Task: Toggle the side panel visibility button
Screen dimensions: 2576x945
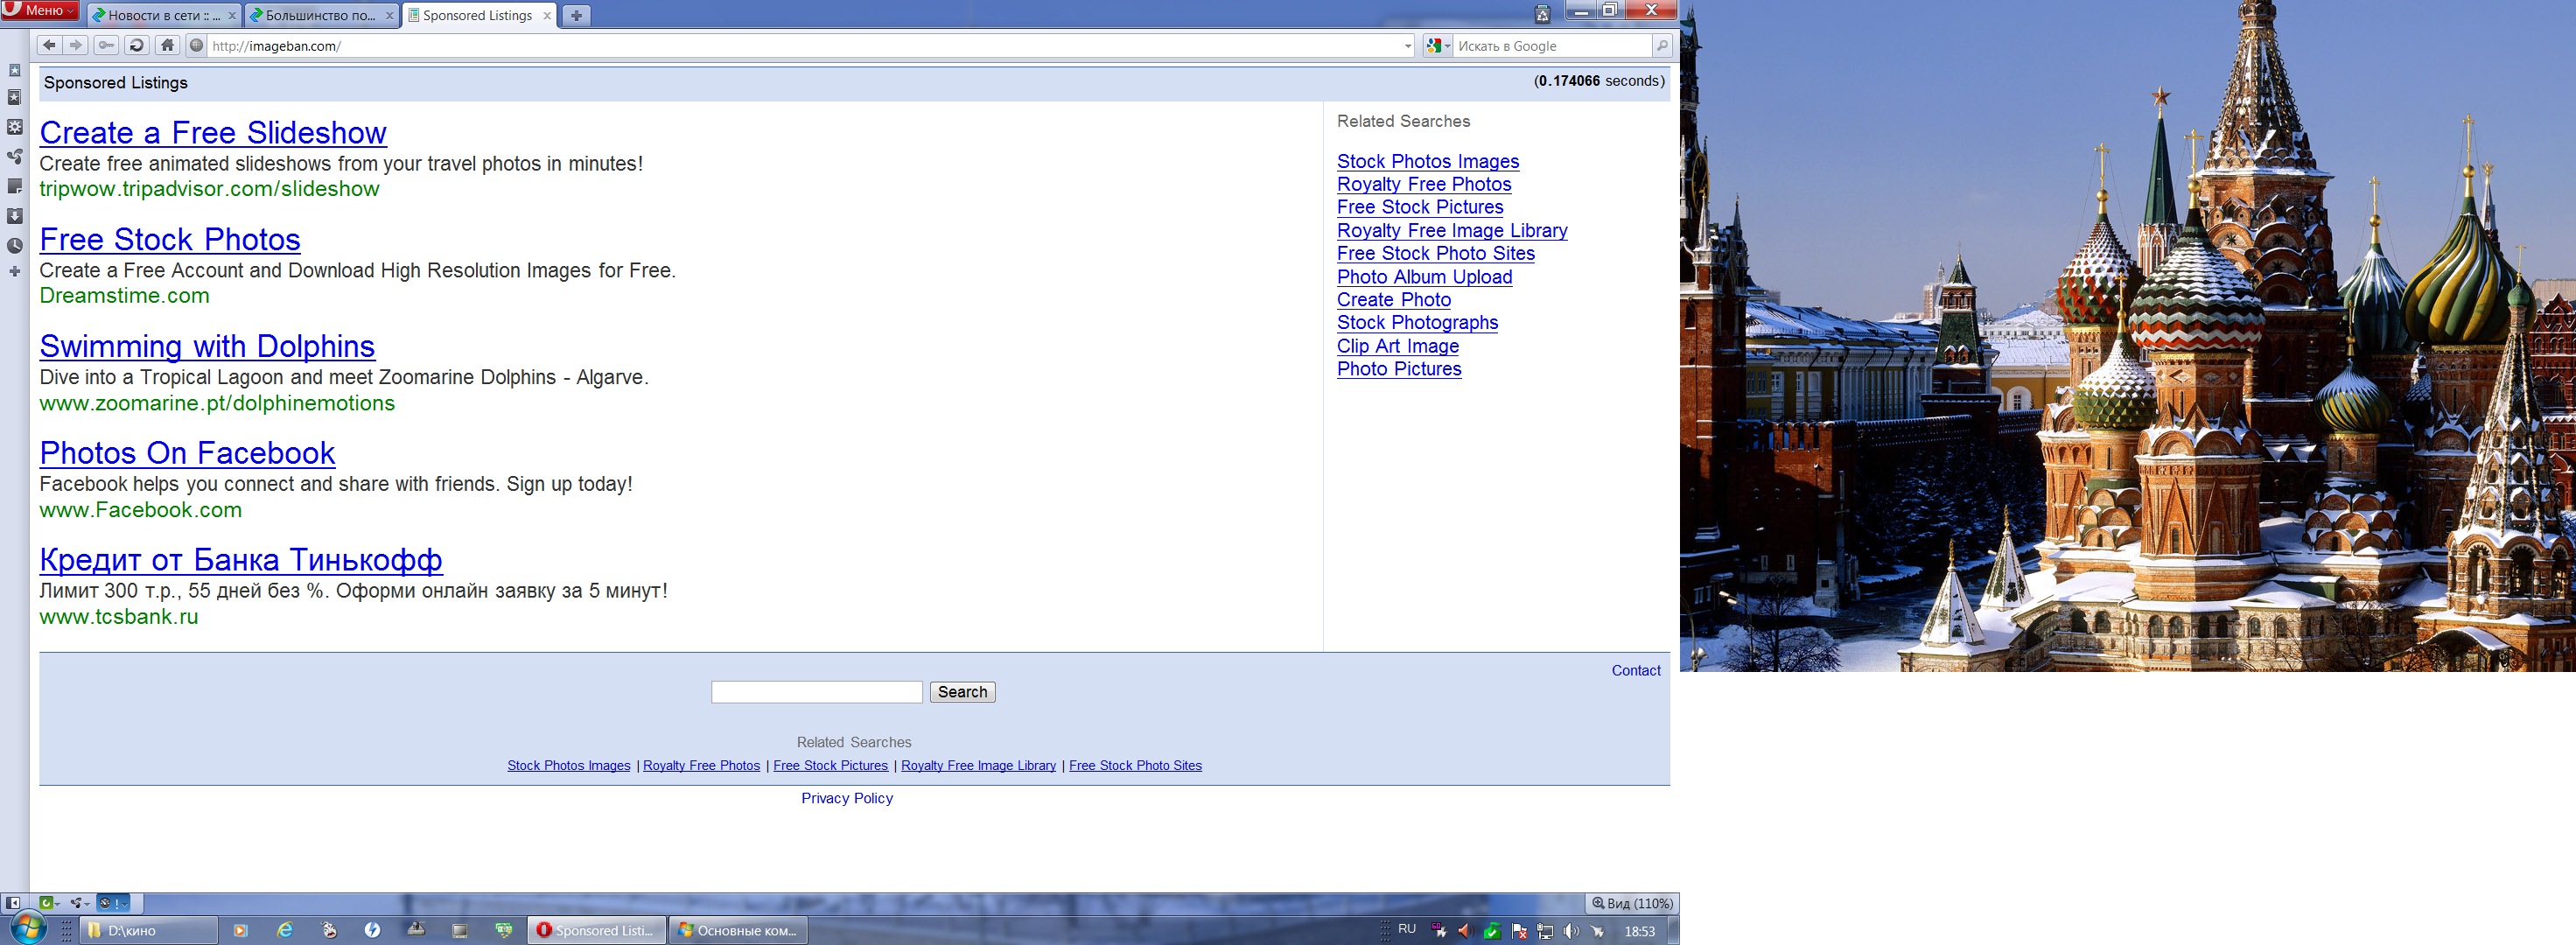Action: point(13,903)
